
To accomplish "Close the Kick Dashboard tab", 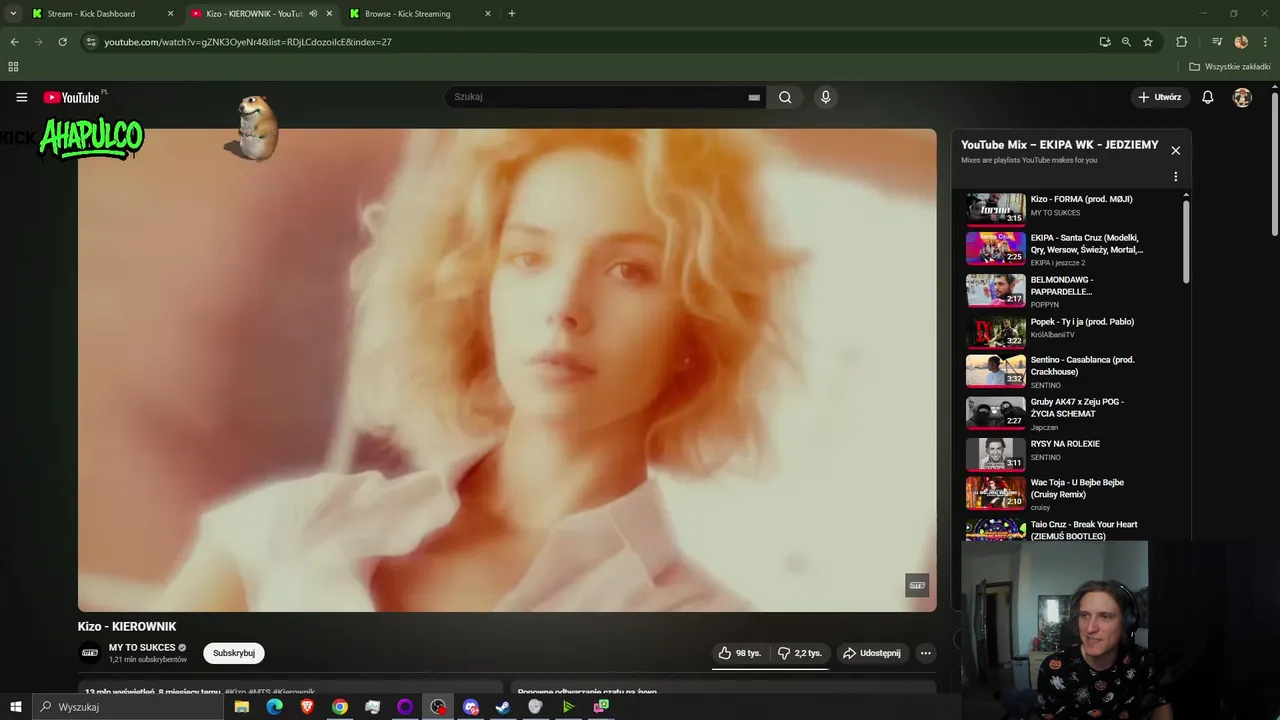I will (170, 14).
